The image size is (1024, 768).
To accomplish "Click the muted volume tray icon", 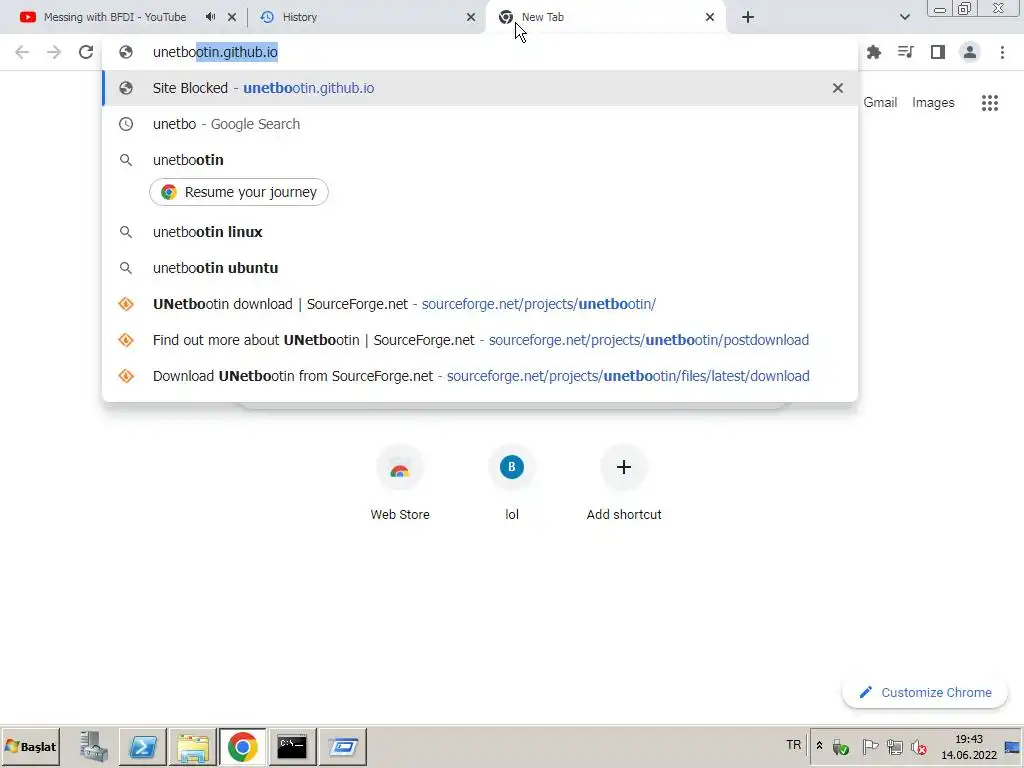I will (919, 746).
